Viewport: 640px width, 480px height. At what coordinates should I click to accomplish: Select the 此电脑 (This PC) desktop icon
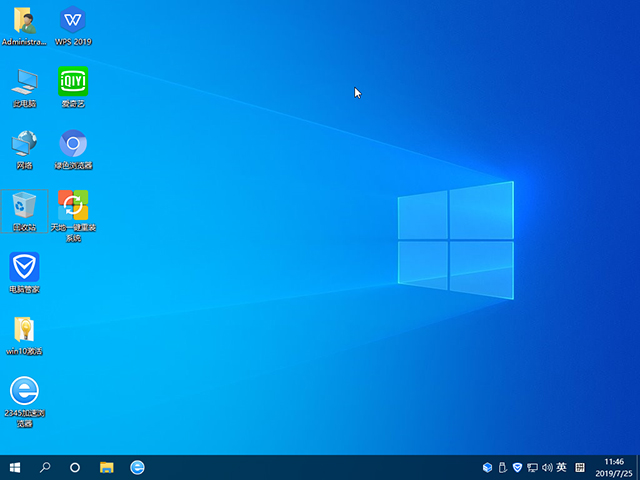[24, 88]
